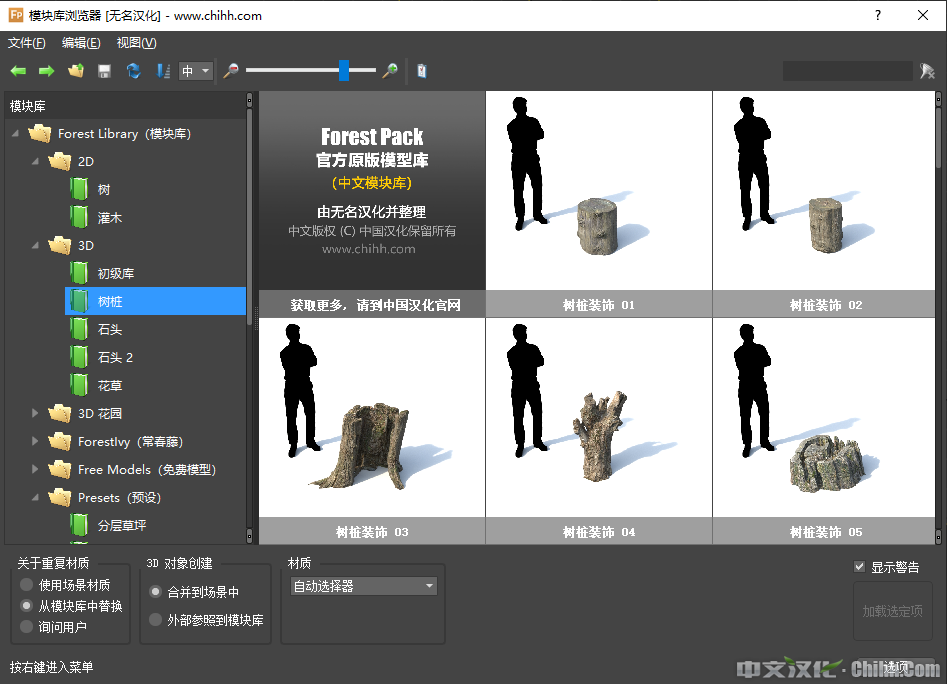Click the thumbnail zoom slider handle
The width and height of the screenshot is (947, 684).
344,70
